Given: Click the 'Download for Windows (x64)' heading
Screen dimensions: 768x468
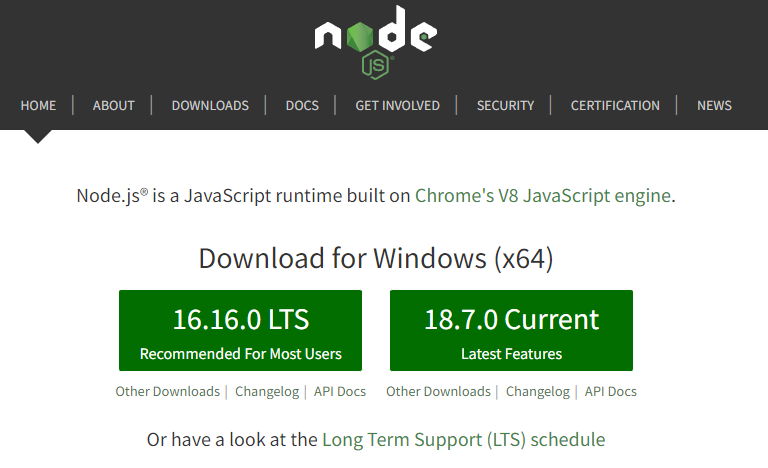Looking at the screenshot, I should pos(376,258).
